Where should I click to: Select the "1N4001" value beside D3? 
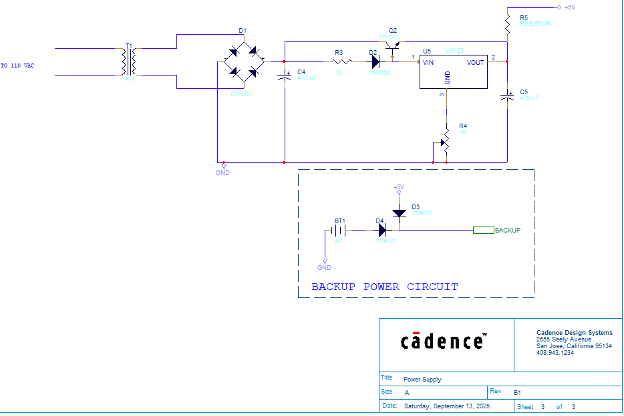422,213
